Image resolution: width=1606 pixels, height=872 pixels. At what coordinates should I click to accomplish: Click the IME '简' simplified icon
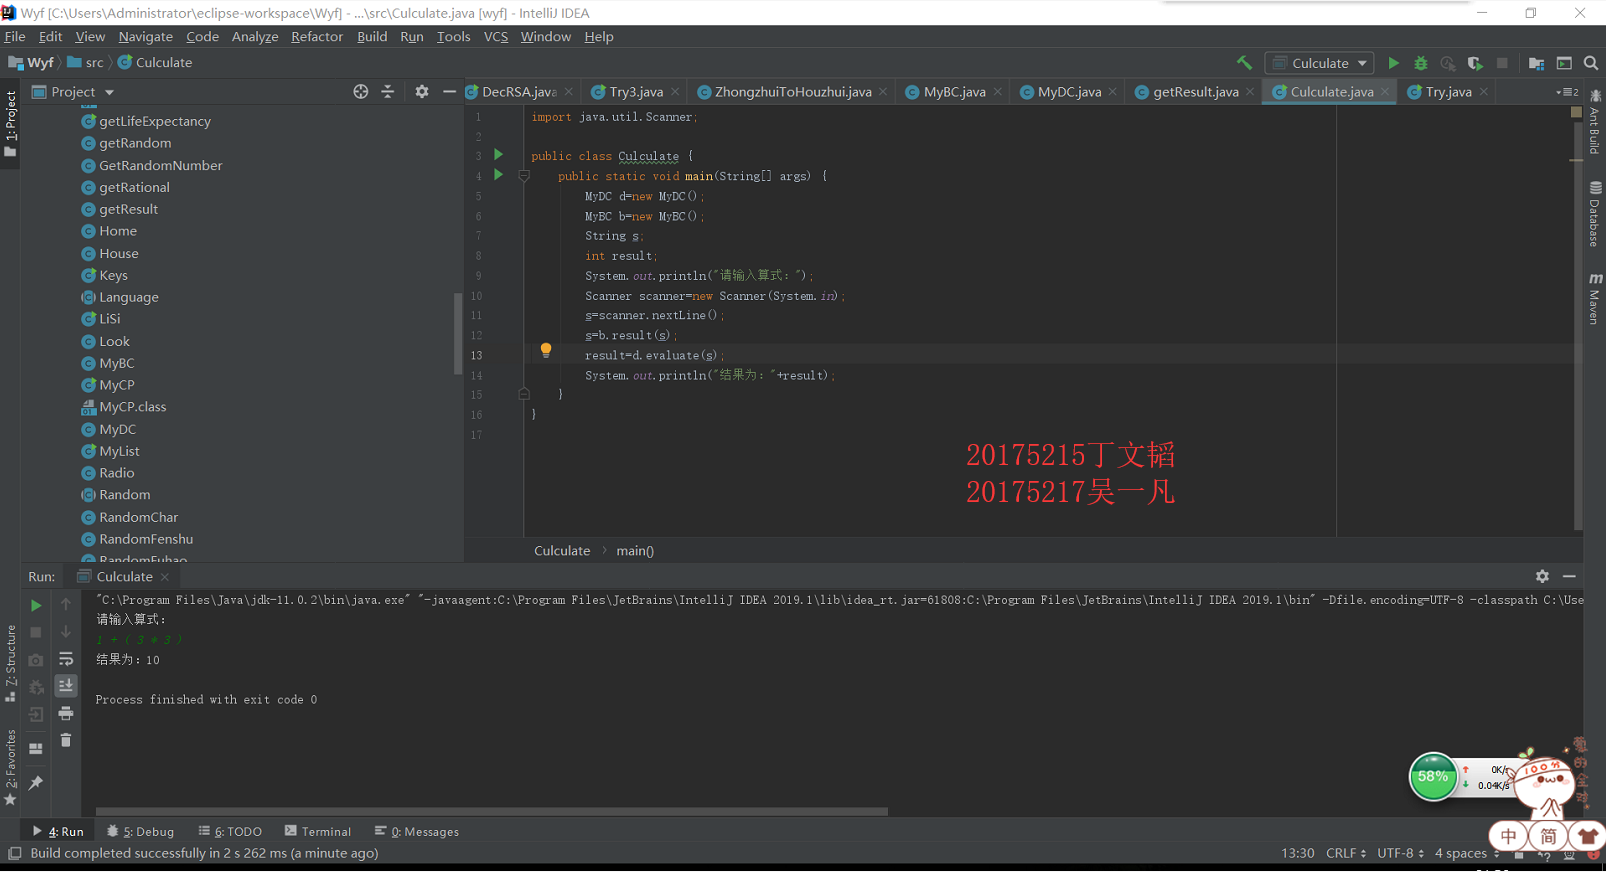[1548, 836]
